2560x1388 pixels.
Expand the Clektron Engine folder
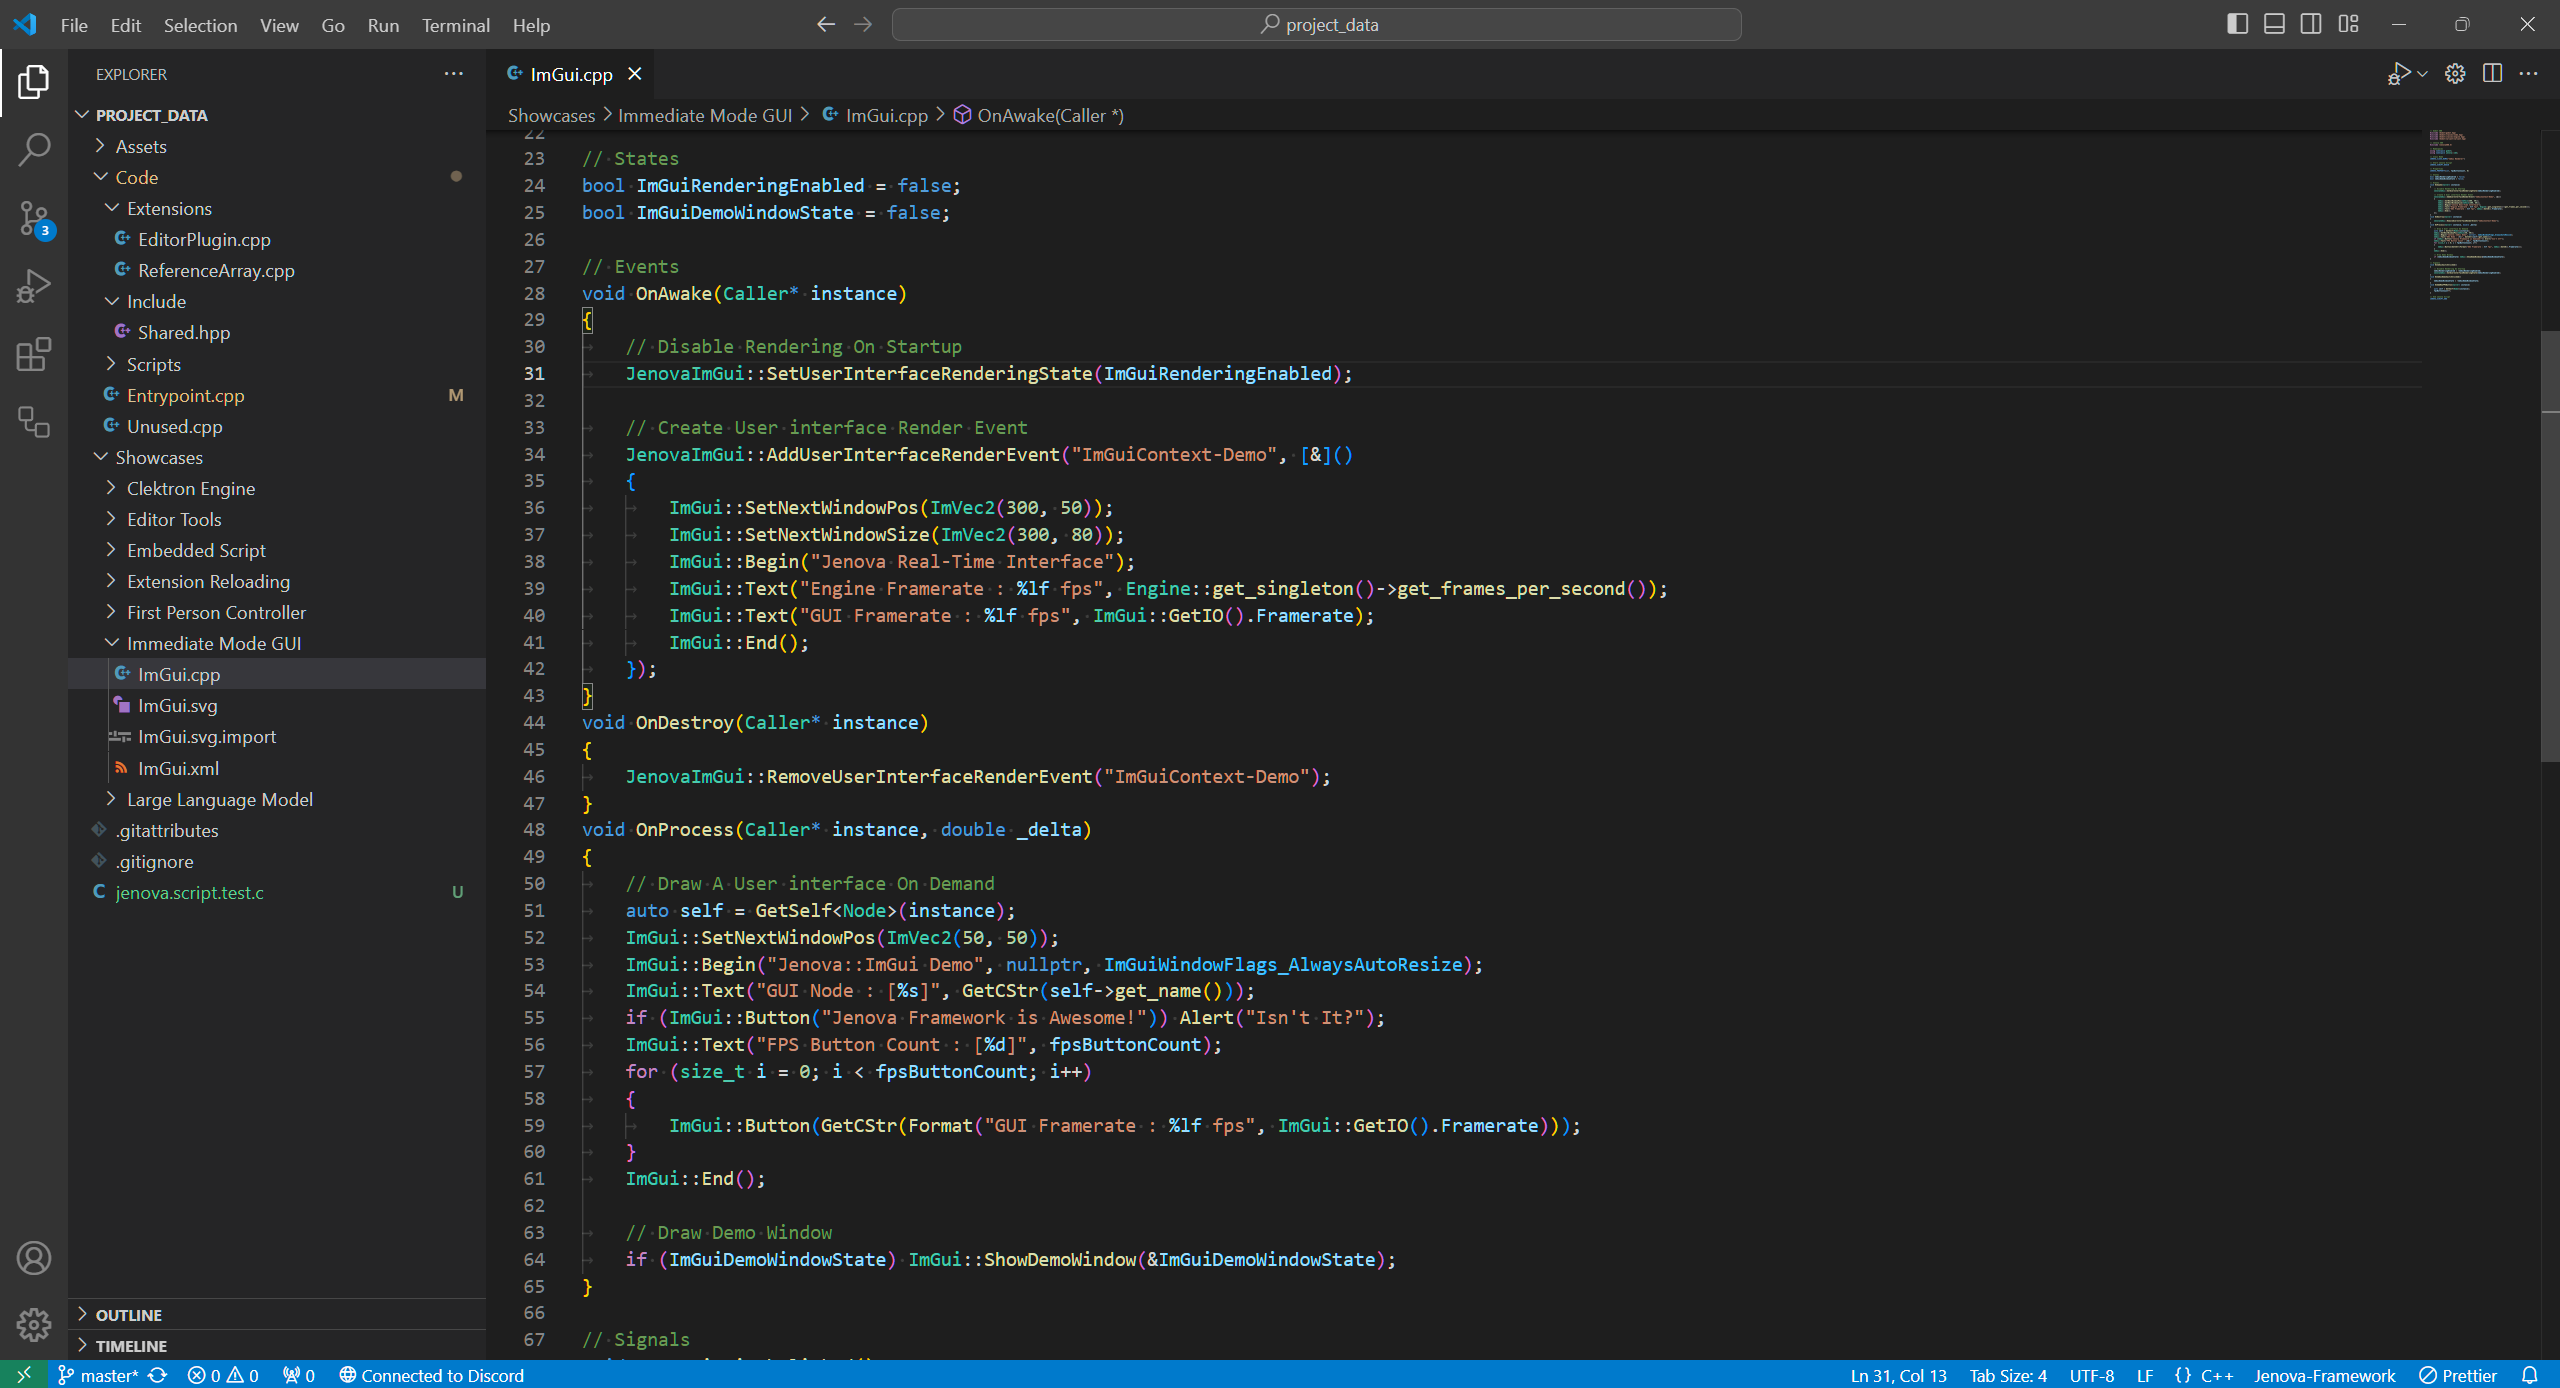(x=277, y=488)
